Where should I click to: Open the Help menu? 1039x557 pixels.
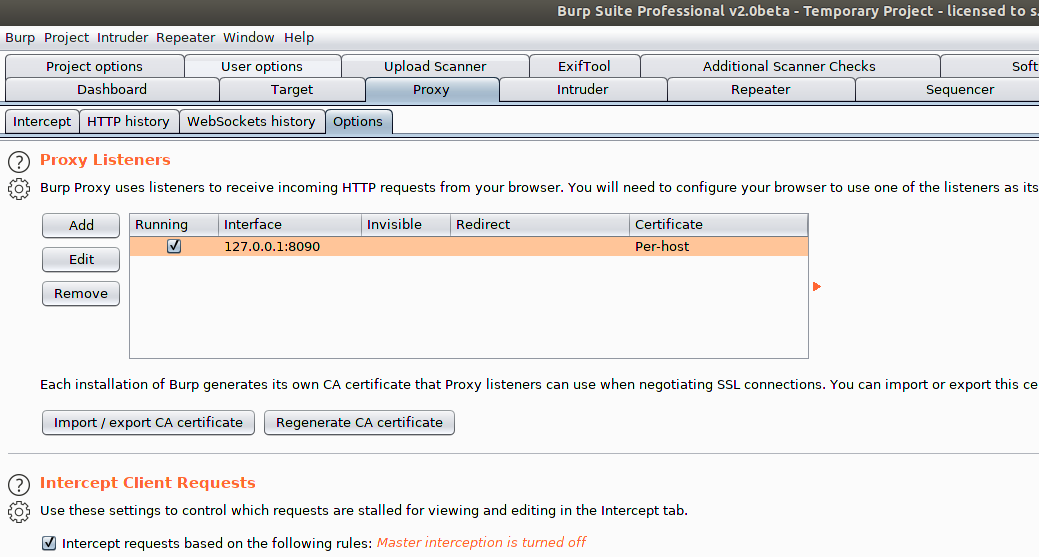tap(299, 38)
